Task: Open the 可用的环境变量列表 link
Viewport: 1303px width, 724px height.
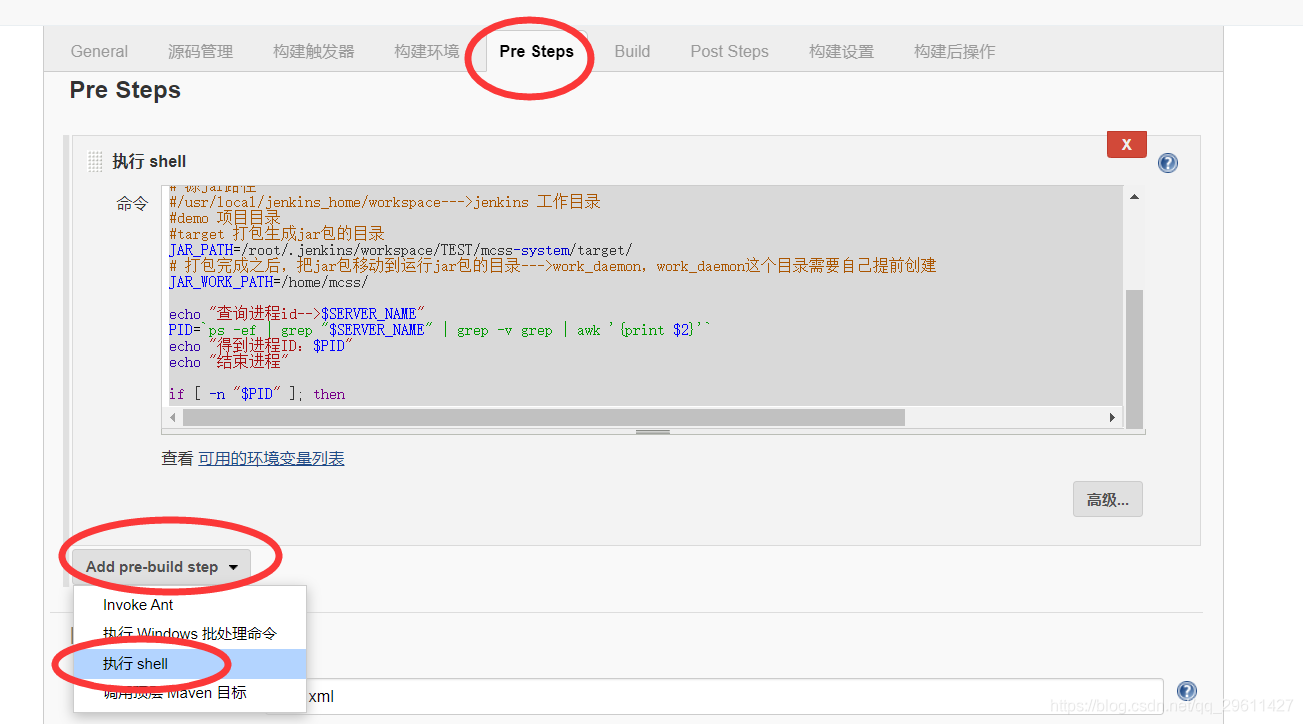Action: coord(271,458)
